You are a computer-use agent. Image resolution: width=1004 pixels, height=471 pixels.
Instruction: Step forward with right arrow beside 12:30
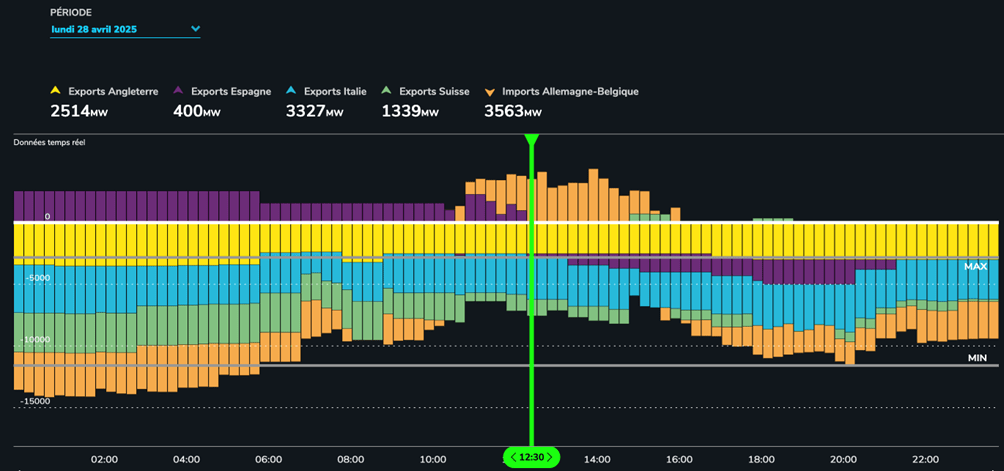coord(549,457)
